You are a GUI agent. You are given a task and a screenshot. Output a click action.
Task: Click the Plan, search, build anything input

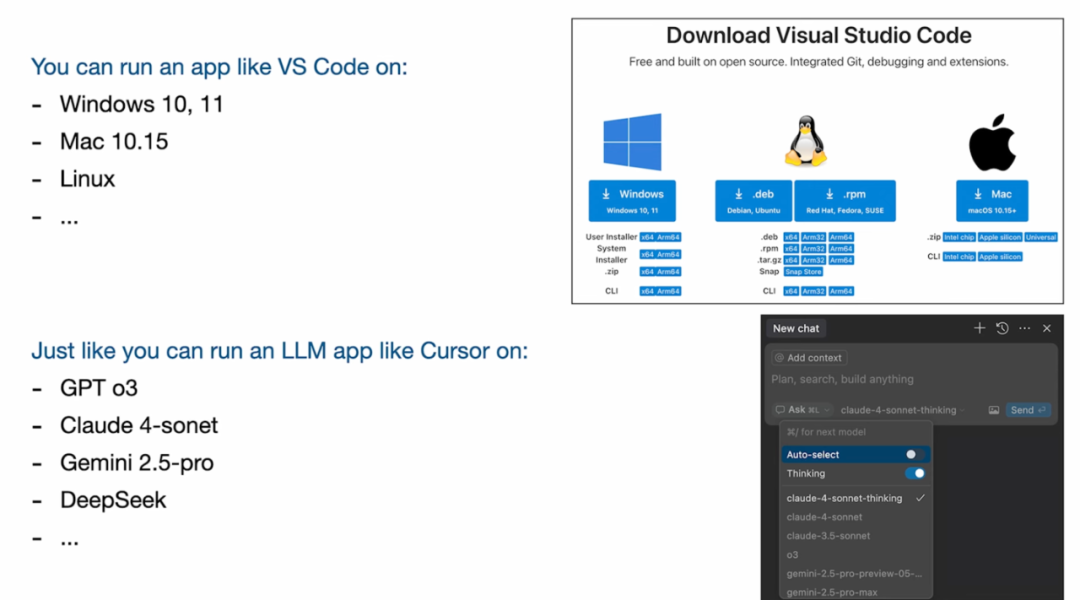912,380
